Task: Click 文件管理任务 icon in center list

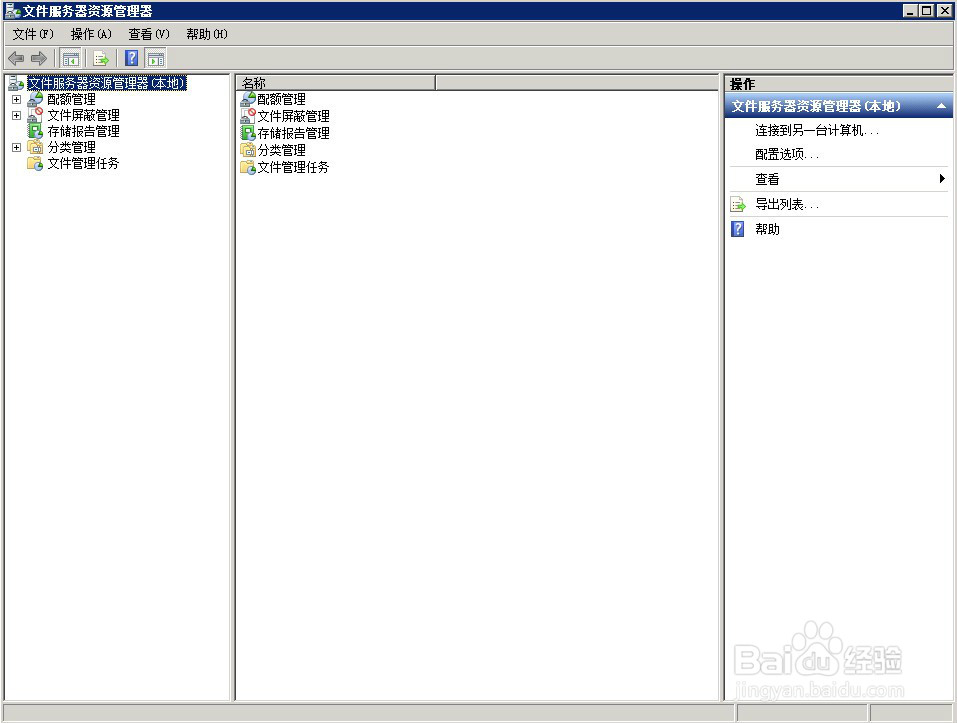Action: point(248,167)
